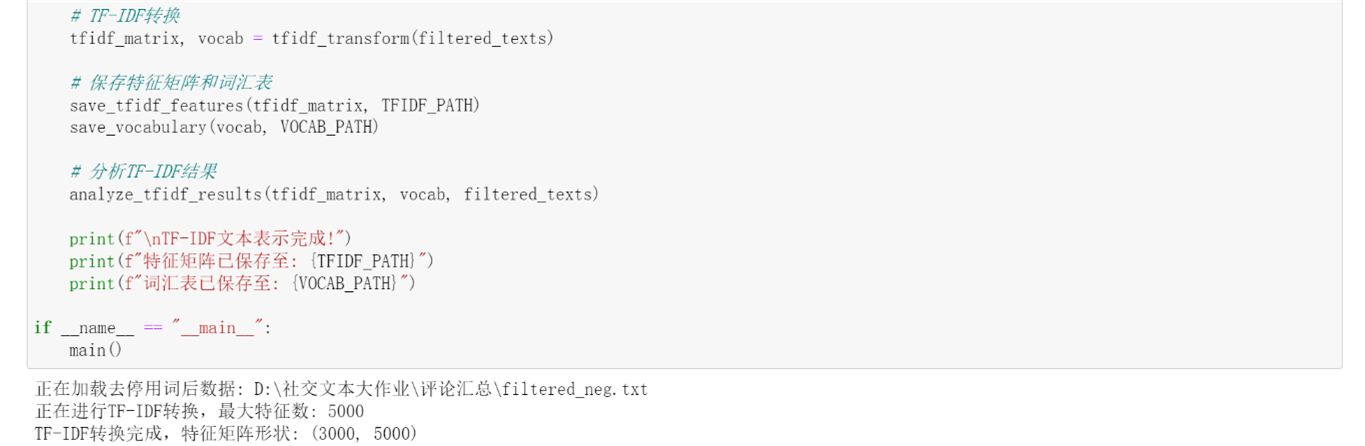Click the print '特征矩阵已保存至' statement

point(251,261)
